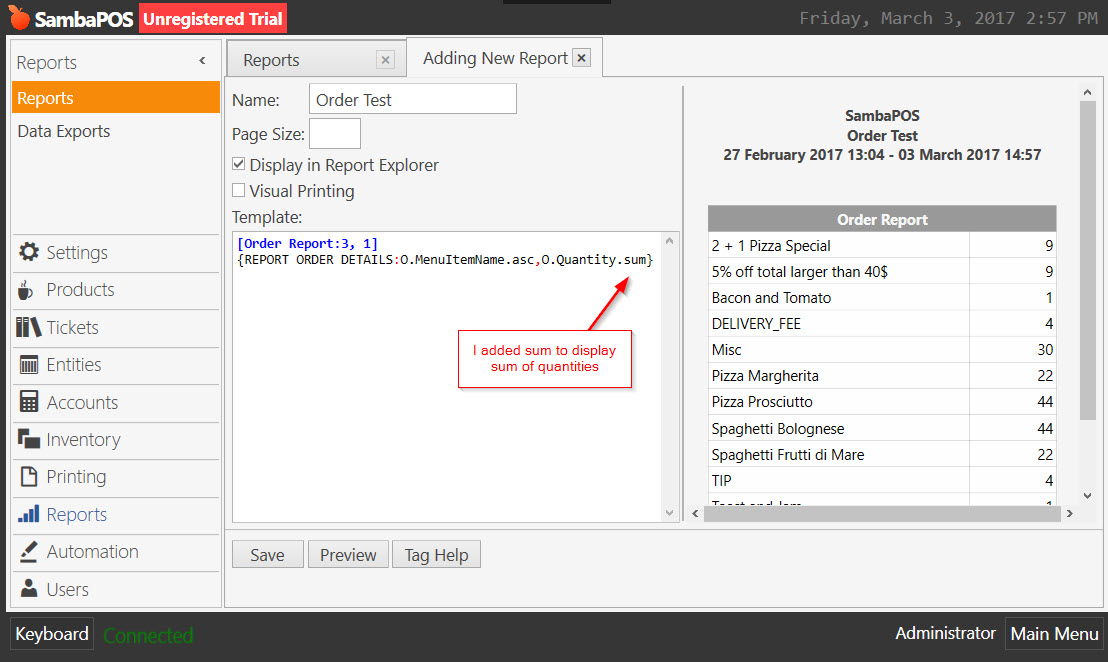Enable Visual Printing option
The height and width of the screenshot is (662, 1108).
(x=238, y=191)
